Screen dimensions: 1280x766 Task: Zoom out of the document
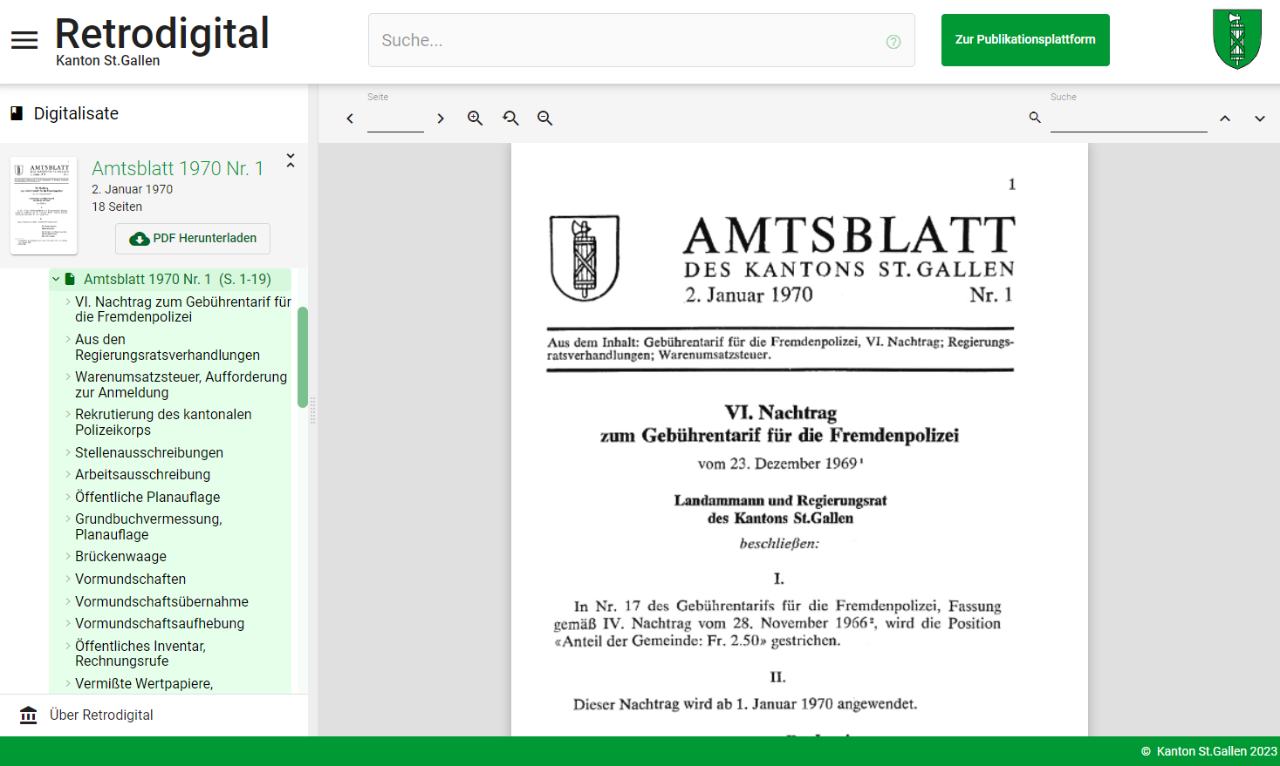[x=545, y=118]
